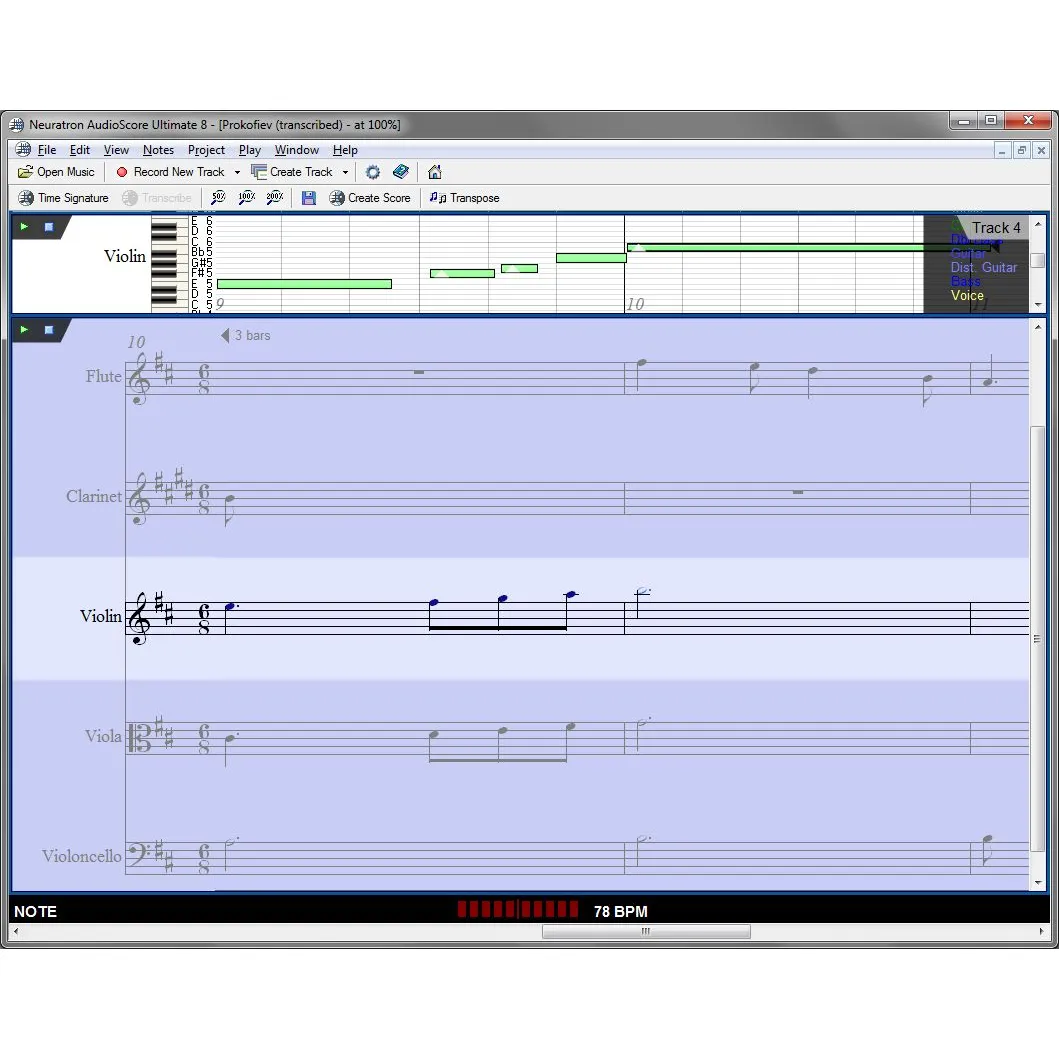Click the 3 bars back arrow
This screenshot has height=1059, width=1059.
point(225,335)
